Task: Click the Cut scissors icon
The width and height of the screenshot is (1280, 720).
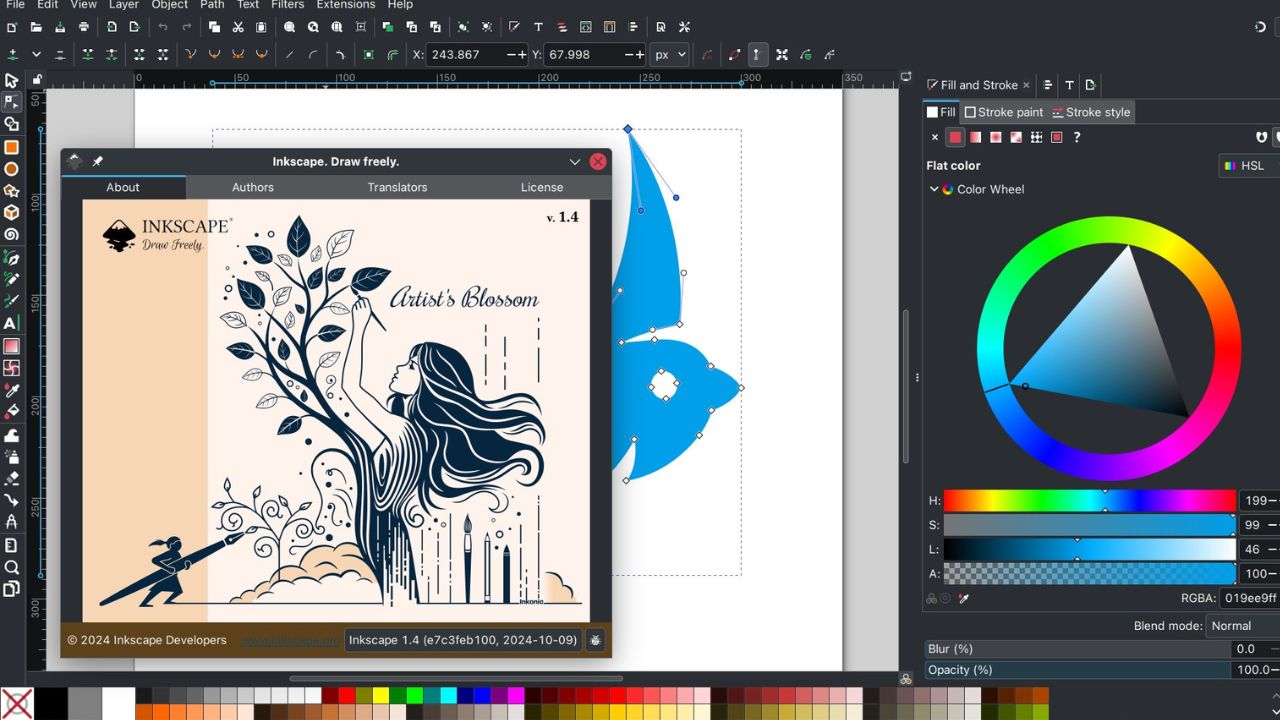Action: (238, 27)
